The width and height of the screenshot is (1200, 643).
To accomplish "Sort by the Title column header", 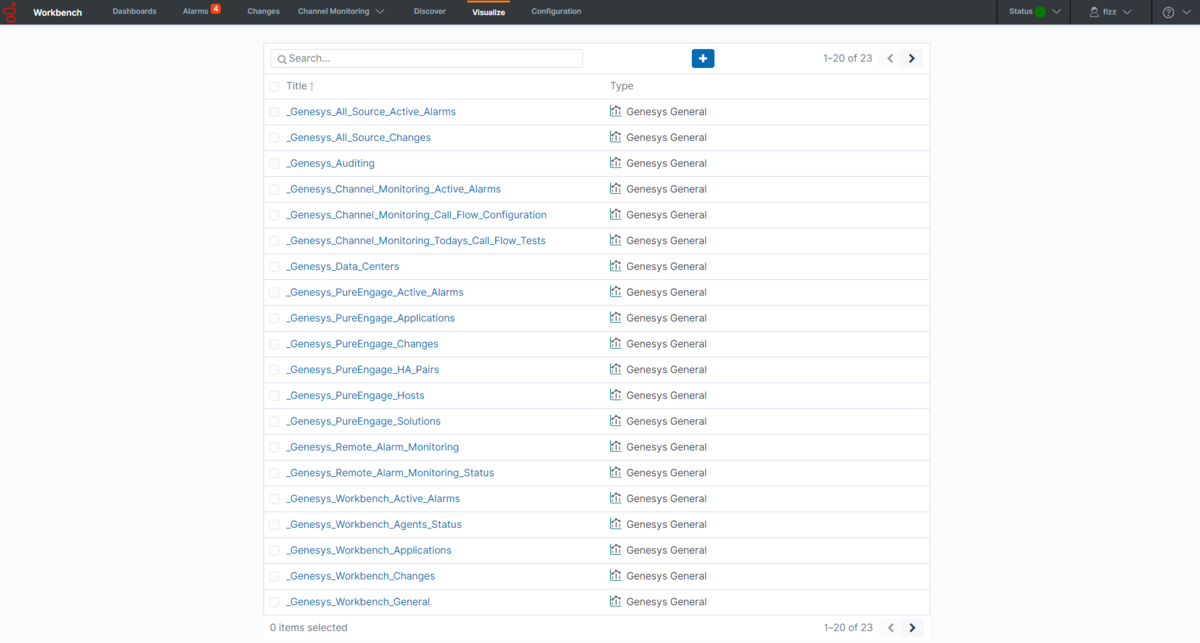I will tap(299, 87).
